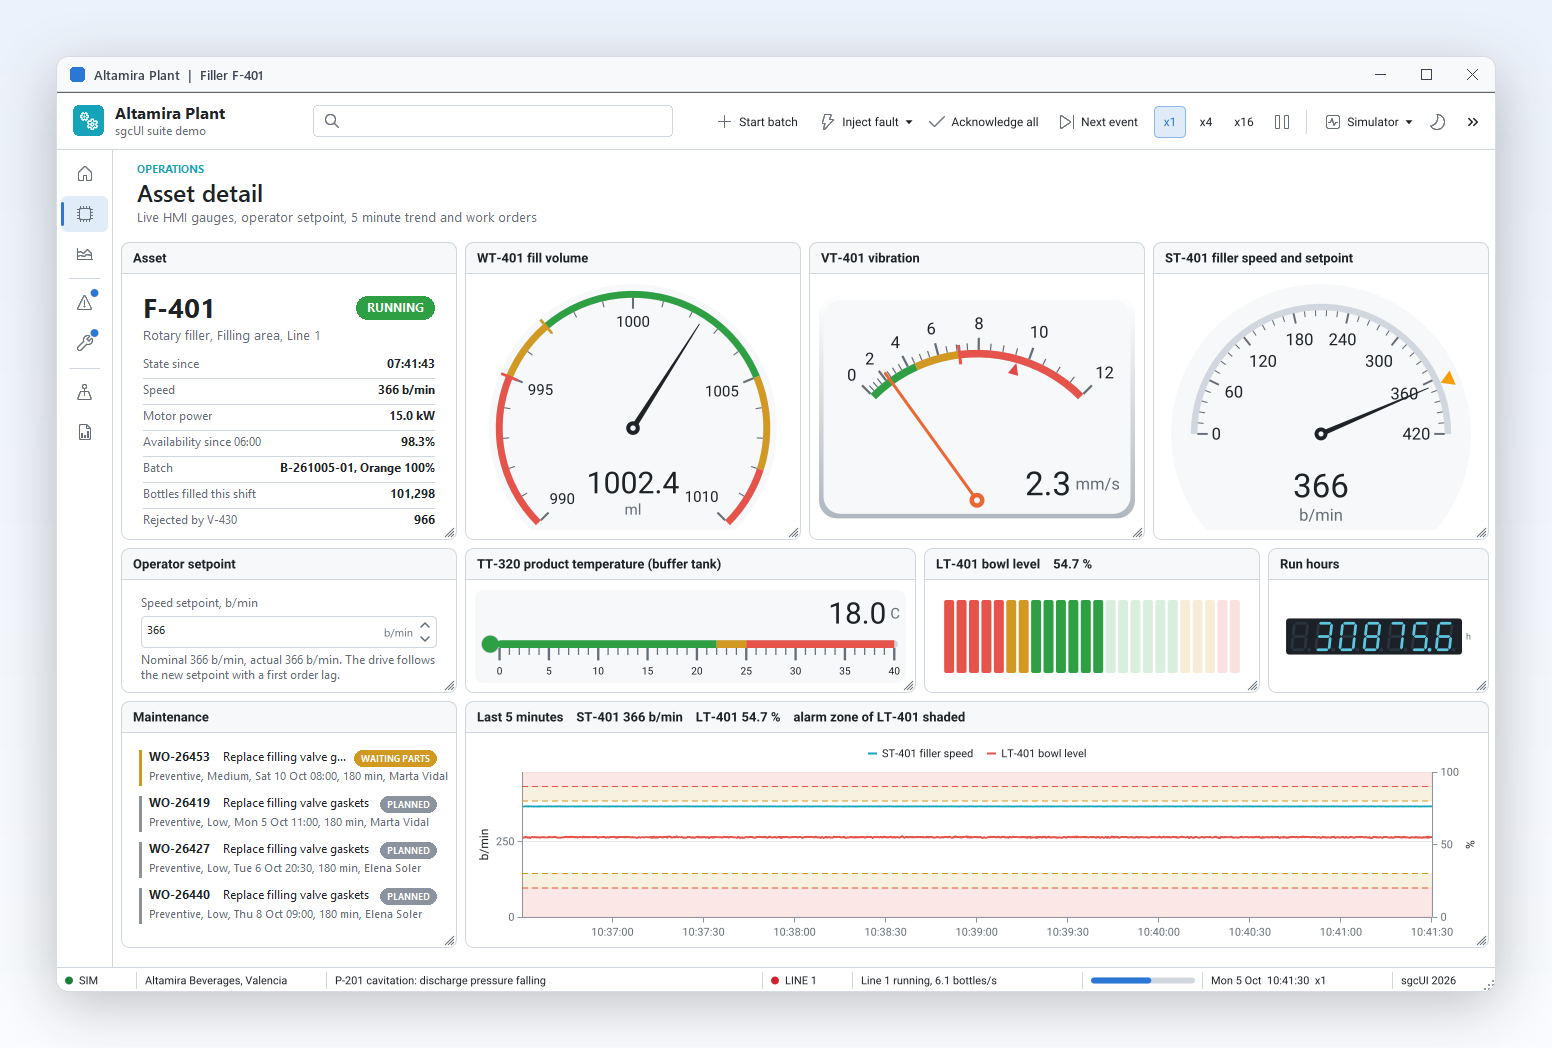Select the Assets chip icon in sidebar

(85, 214)
